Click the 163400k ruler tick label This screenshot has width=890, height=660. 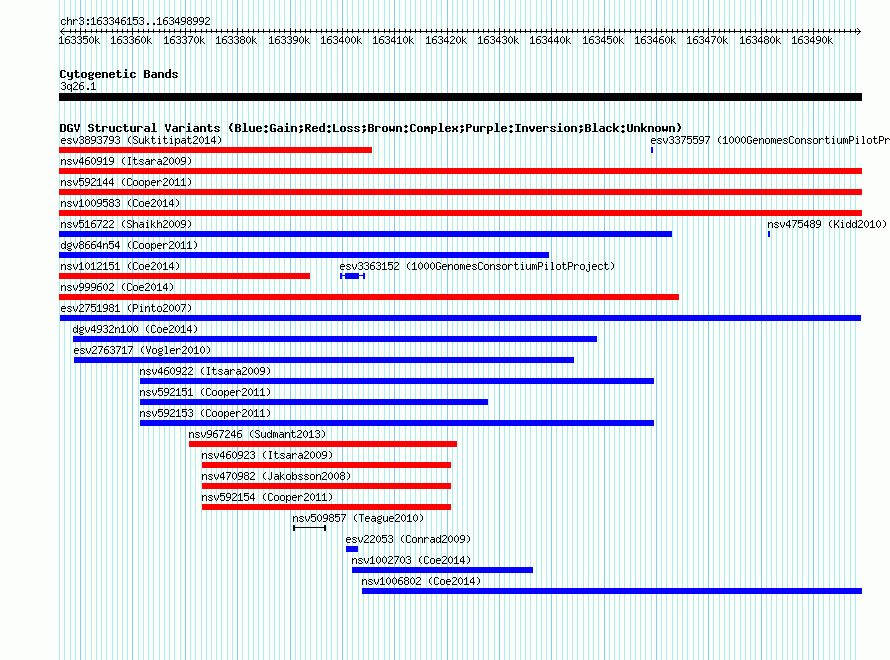pyautogui.click(x=341, y=40)
